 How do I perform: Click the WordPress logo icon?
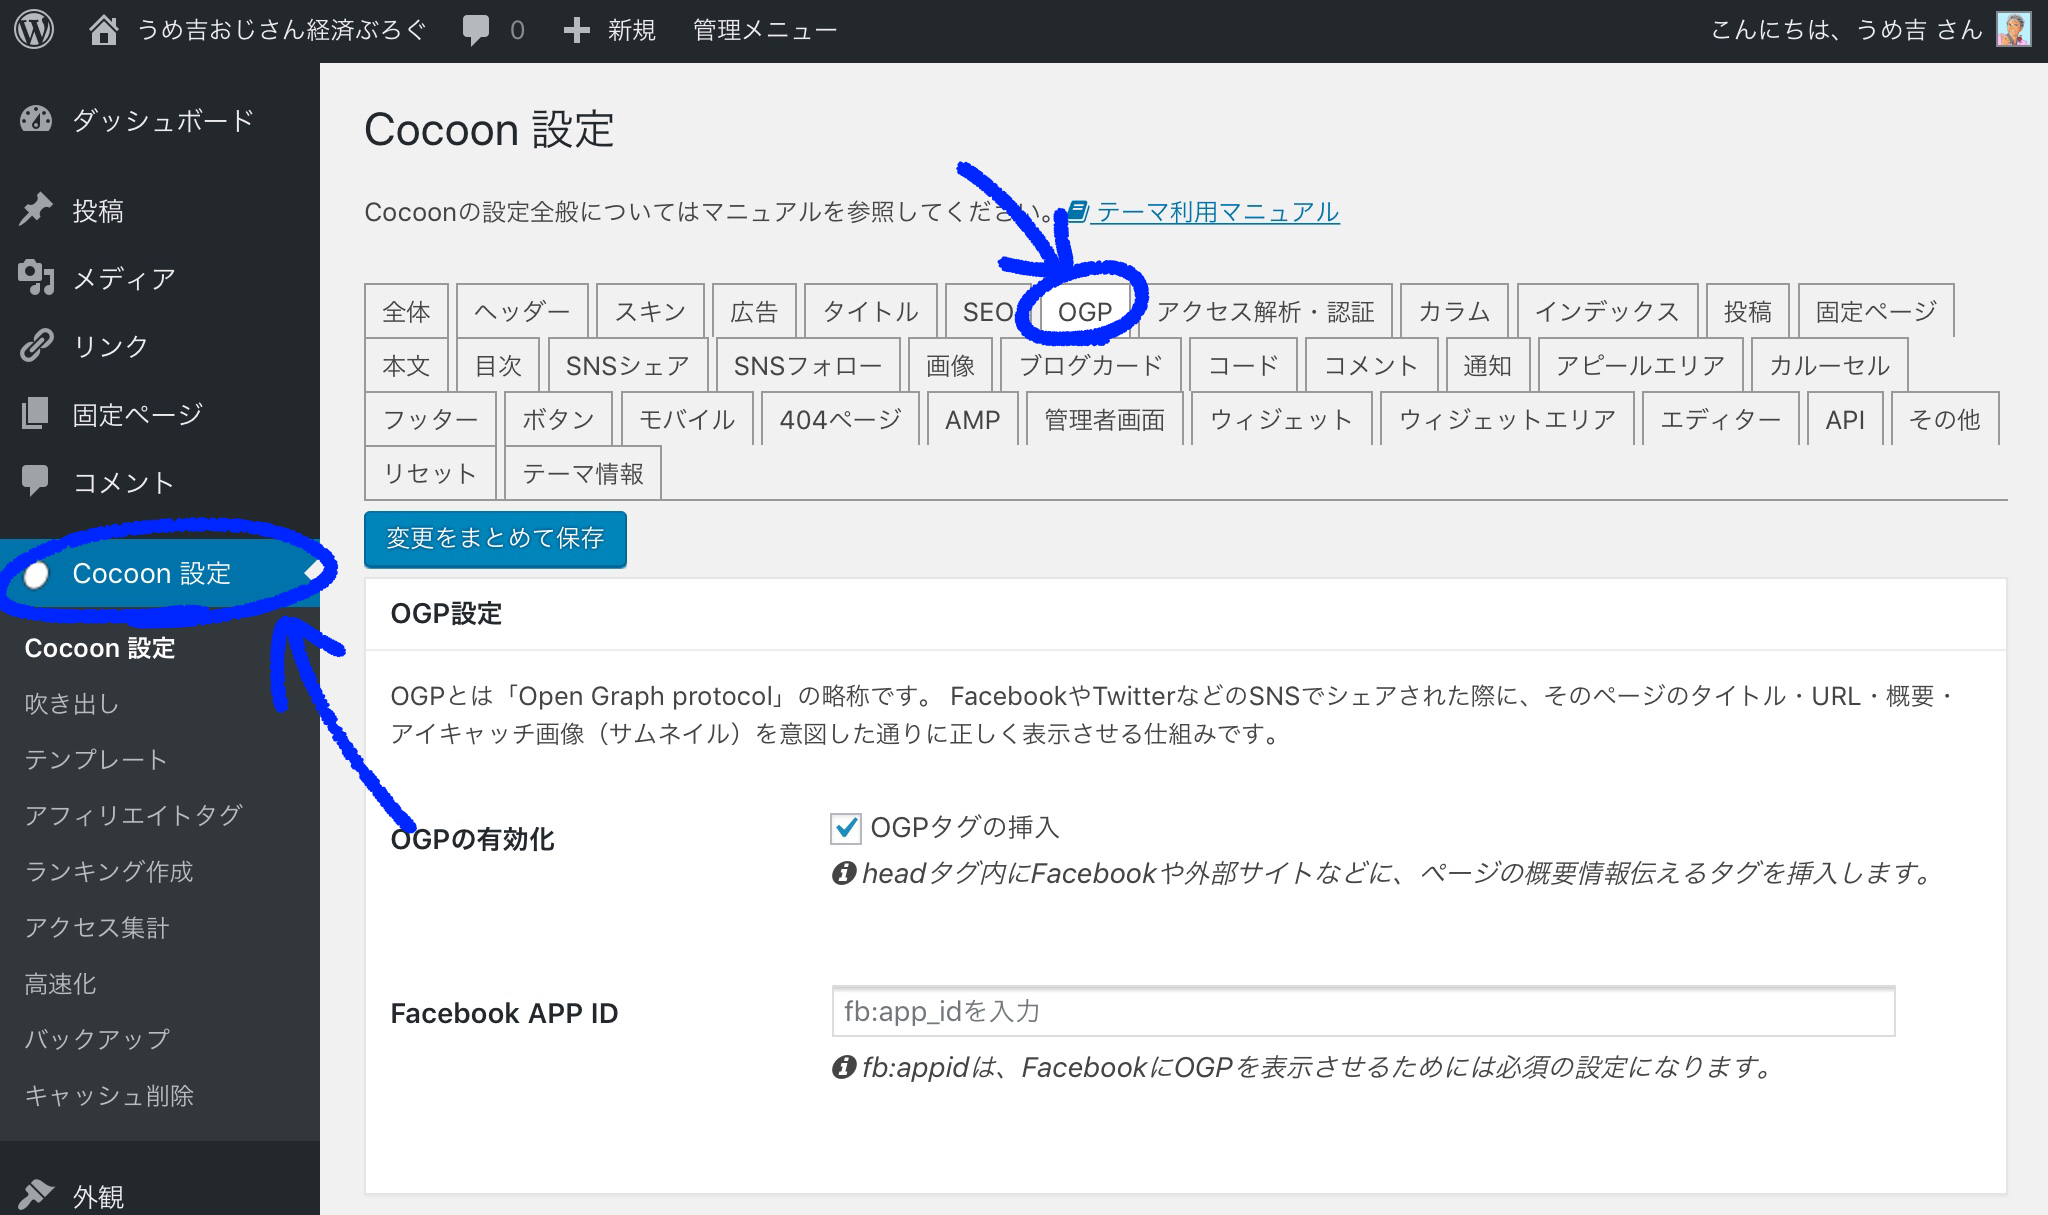click(34, 30)
